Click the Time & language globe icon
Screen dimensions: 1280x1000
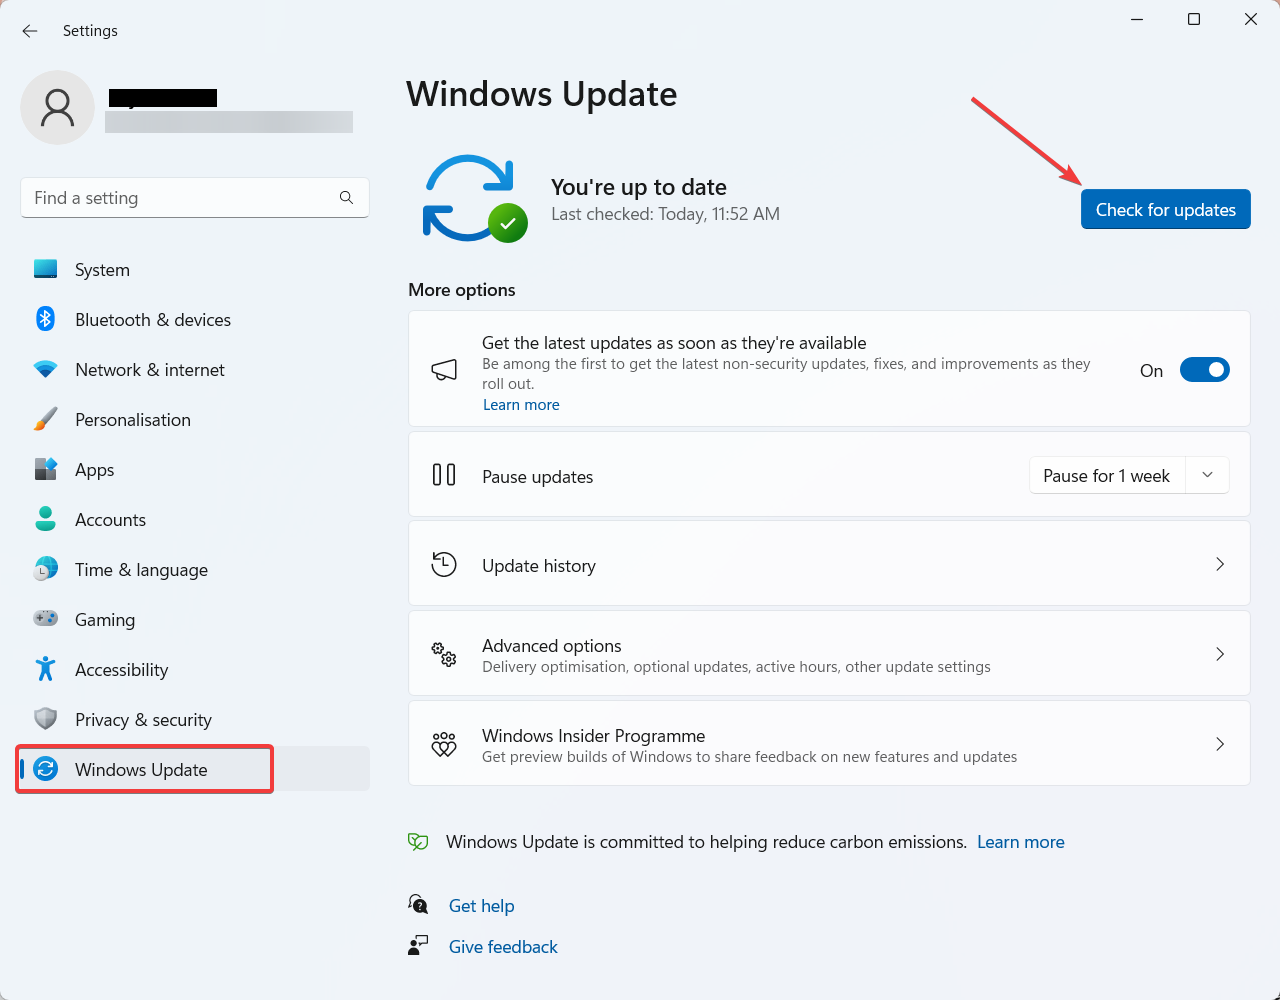(45, 569)
